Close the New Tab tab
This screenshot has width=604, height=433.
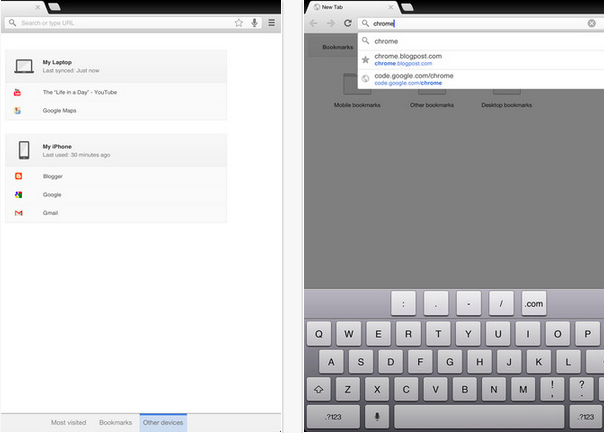pyautogui.click(x=391, y=7)
